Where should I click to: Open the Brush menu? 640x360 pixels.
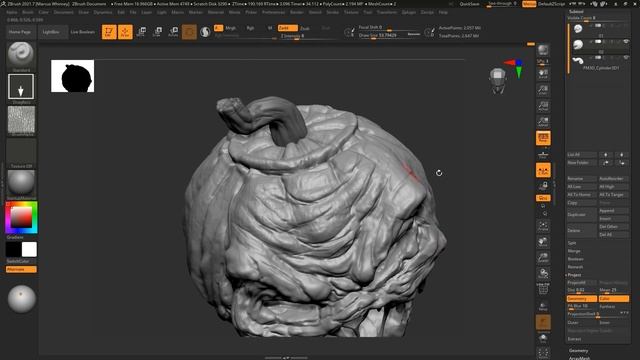coord(28,12)
